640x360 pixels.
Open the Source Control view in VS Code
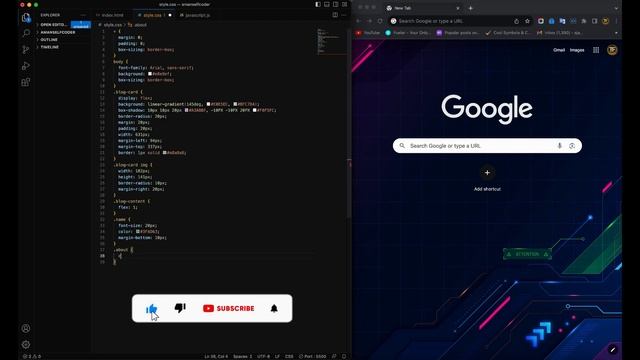point(26,49)
